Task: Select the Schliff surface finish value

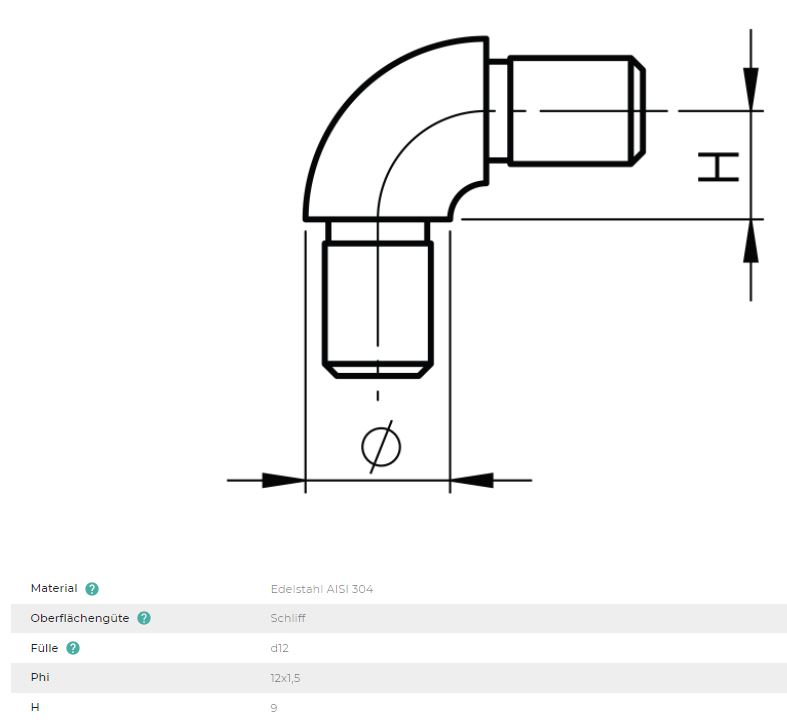Action: coord(287,618)
